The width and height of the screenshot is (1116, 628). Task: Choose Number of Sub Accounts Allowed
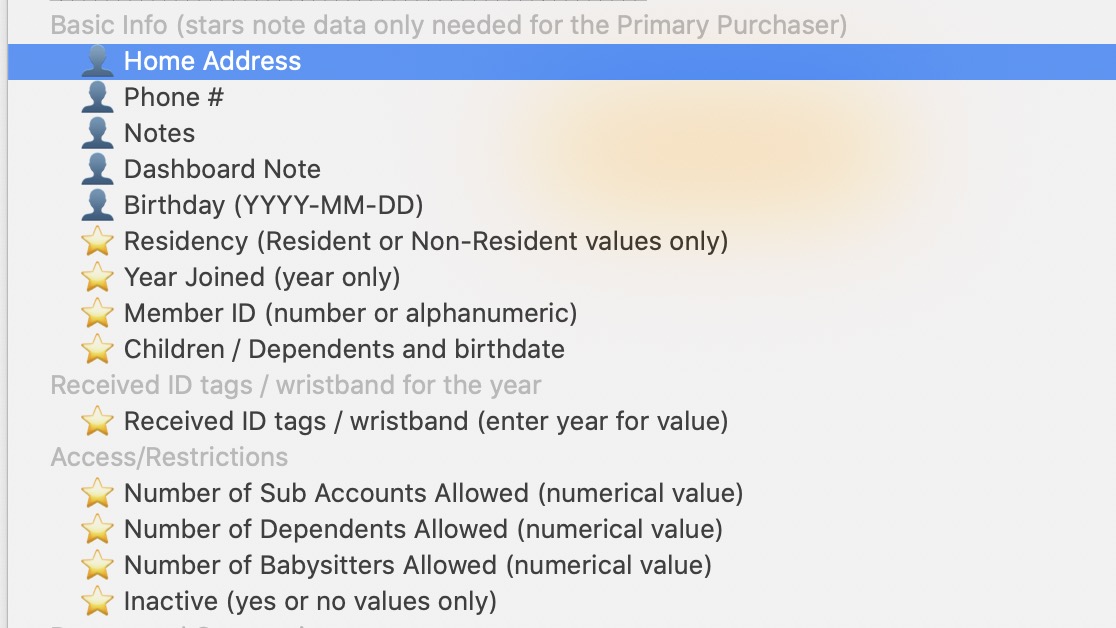click(433, 493)
